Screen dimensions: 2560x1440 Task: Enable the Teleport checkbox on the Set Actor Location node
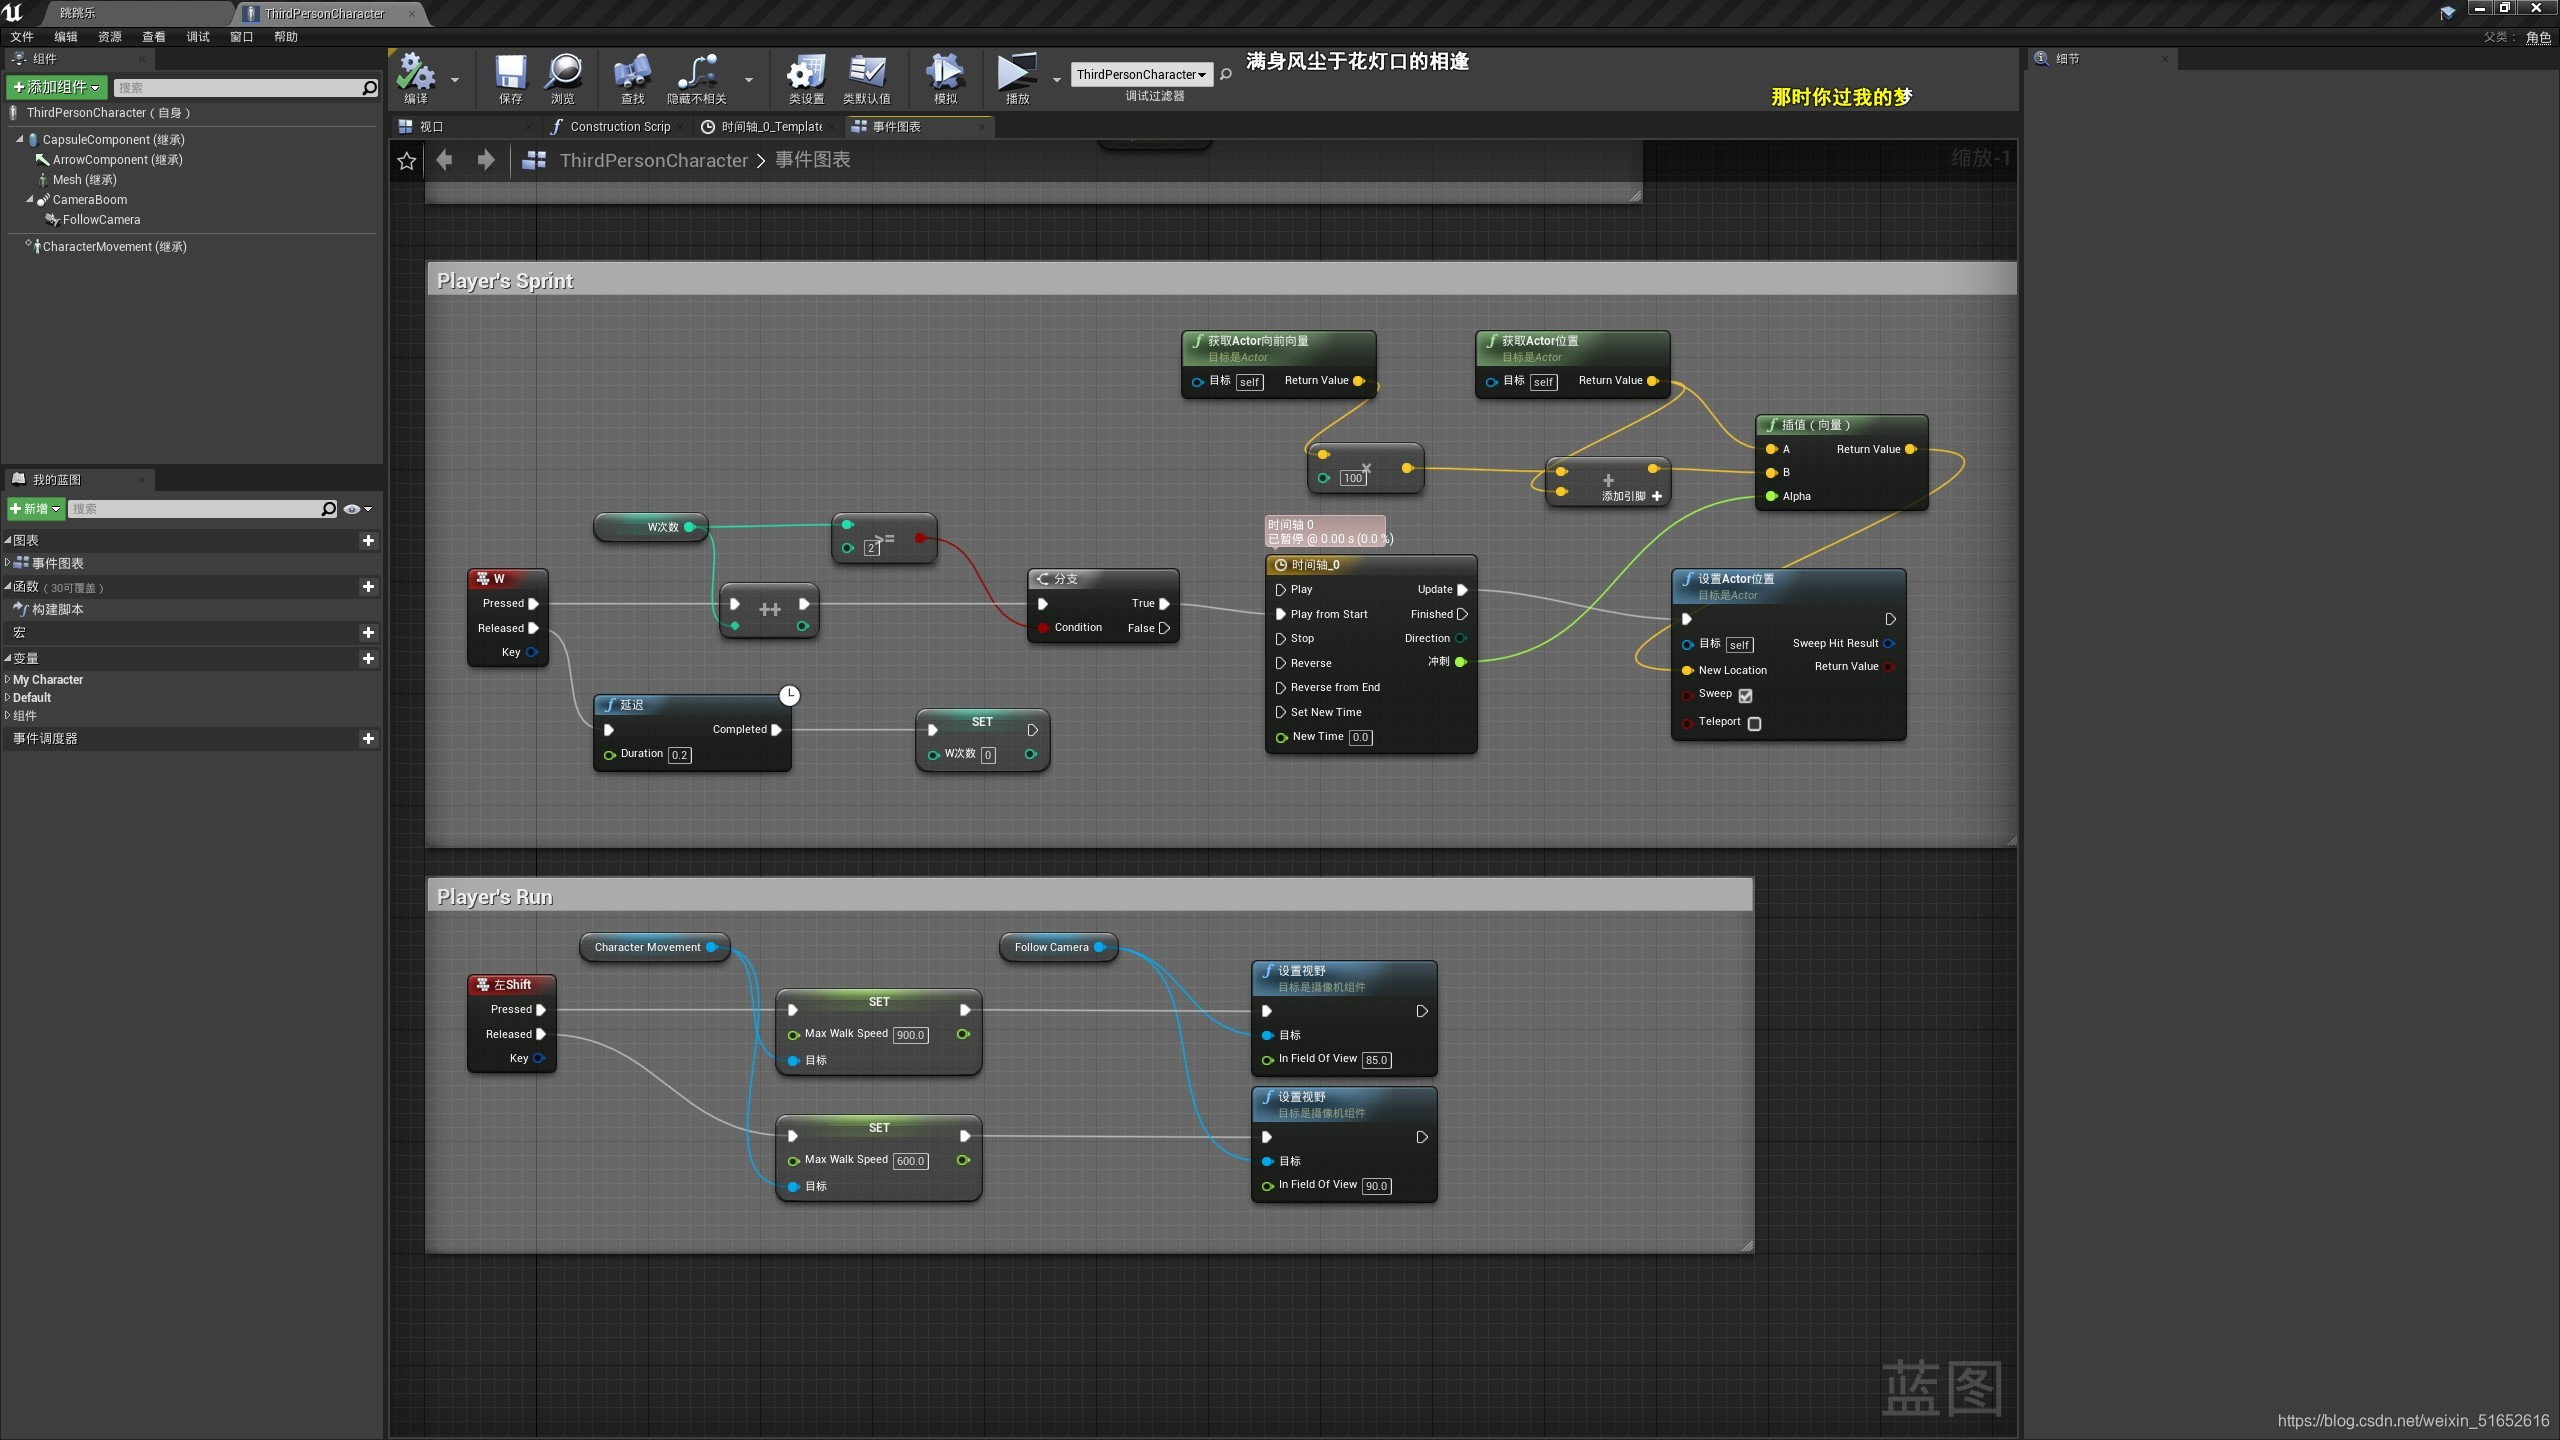click(1754, 723)
